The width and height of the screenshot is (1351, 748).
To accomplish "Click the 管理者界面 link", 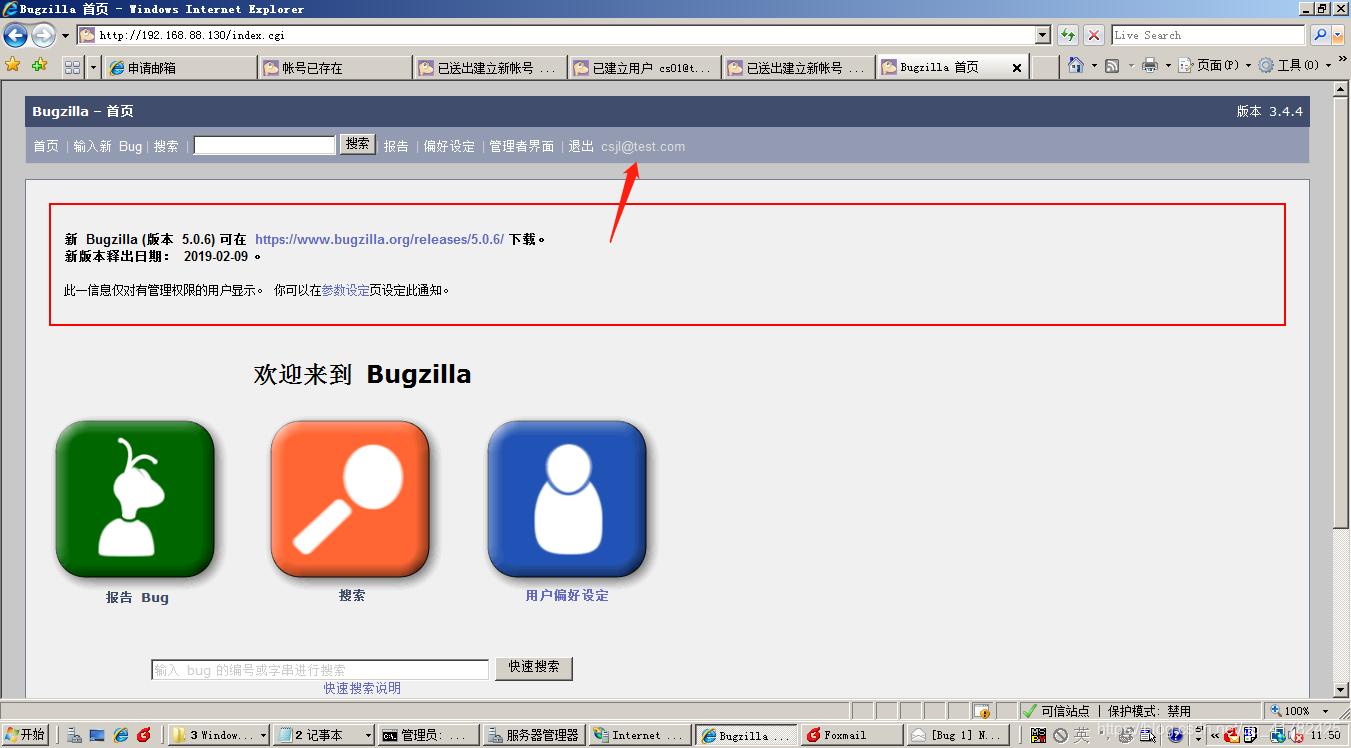I will [x=521, y=146].
